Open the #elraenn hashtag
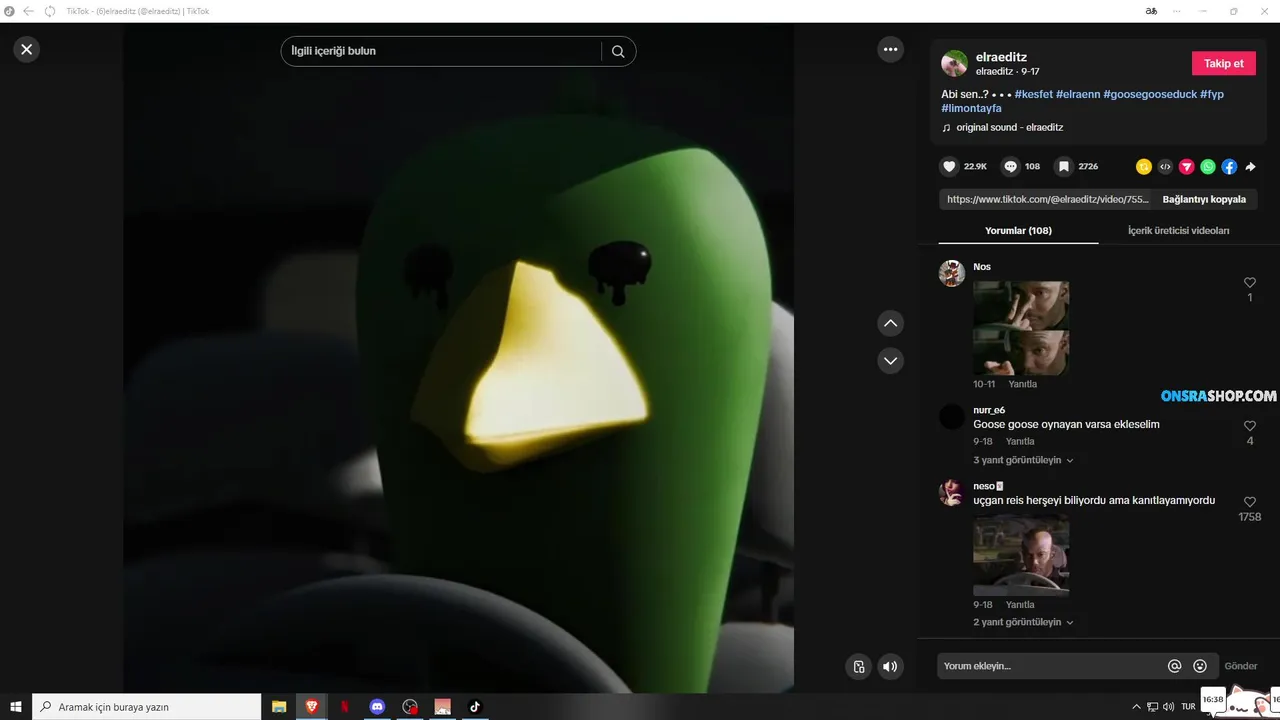The image size is (1280, 720). (1078, 94)
